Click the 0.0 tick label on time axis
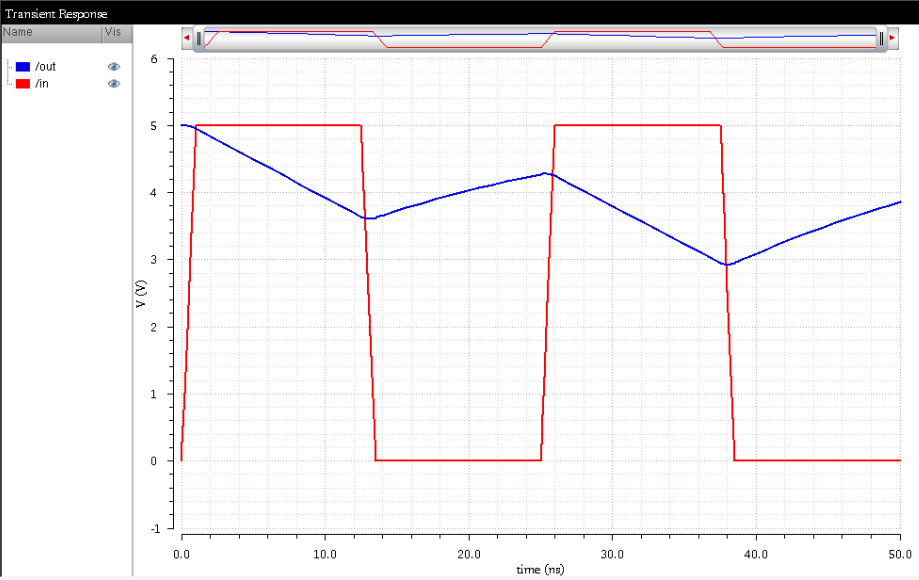Screen dimensions: 919x580 182,554
